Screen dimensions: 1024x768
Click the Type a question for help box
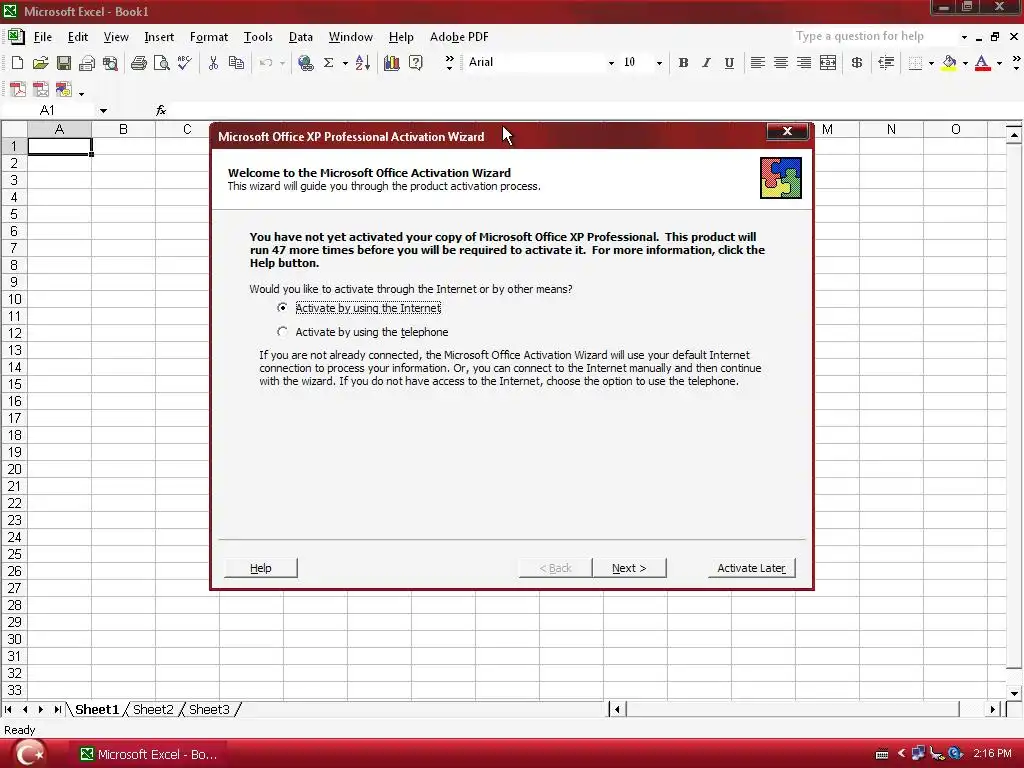pyautogui.click(x=874, y=37)
